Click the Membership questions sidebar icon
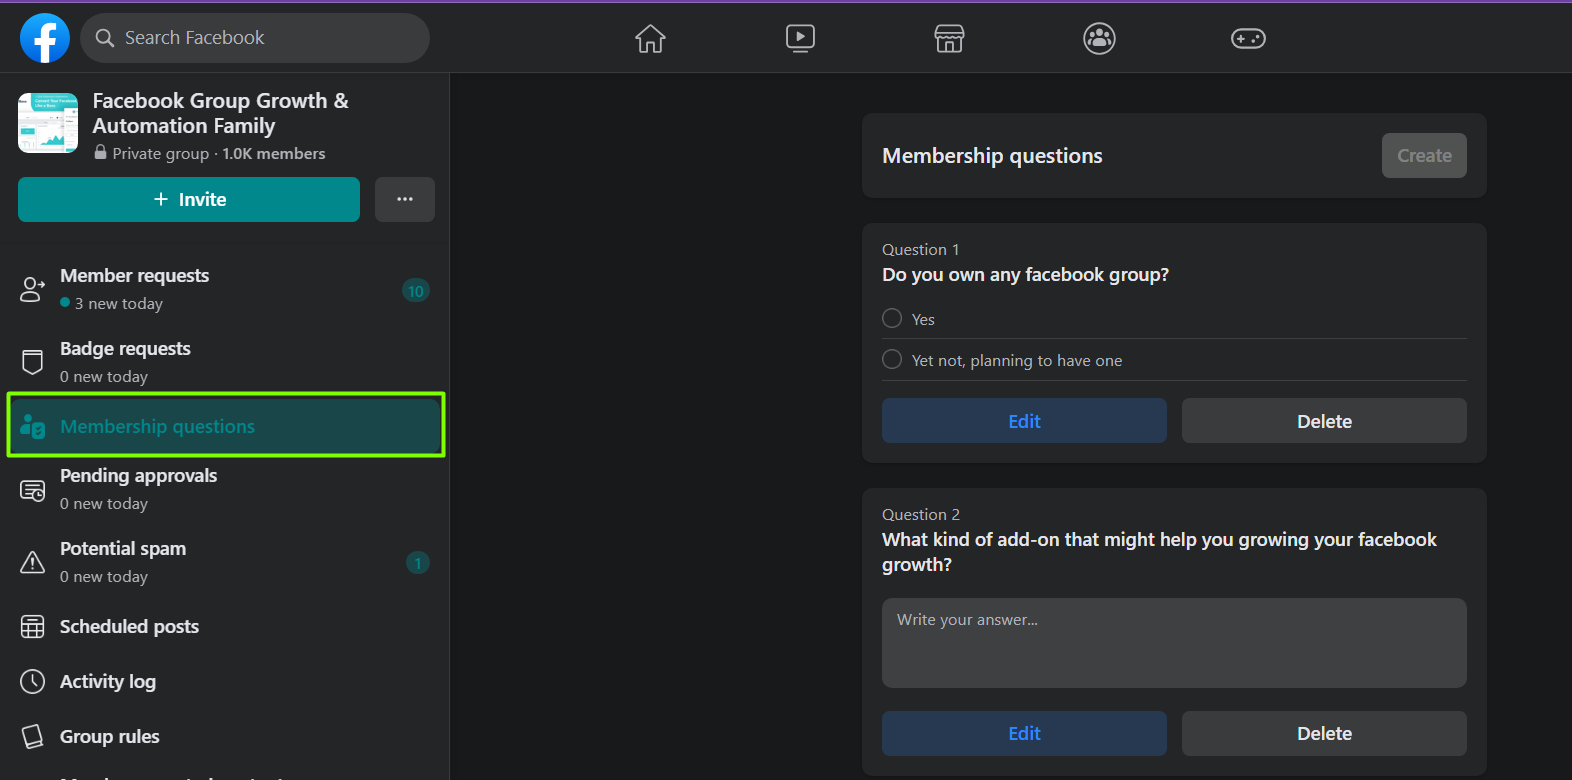The width and height of the screenshot is (1572, 780). [32, 426]
